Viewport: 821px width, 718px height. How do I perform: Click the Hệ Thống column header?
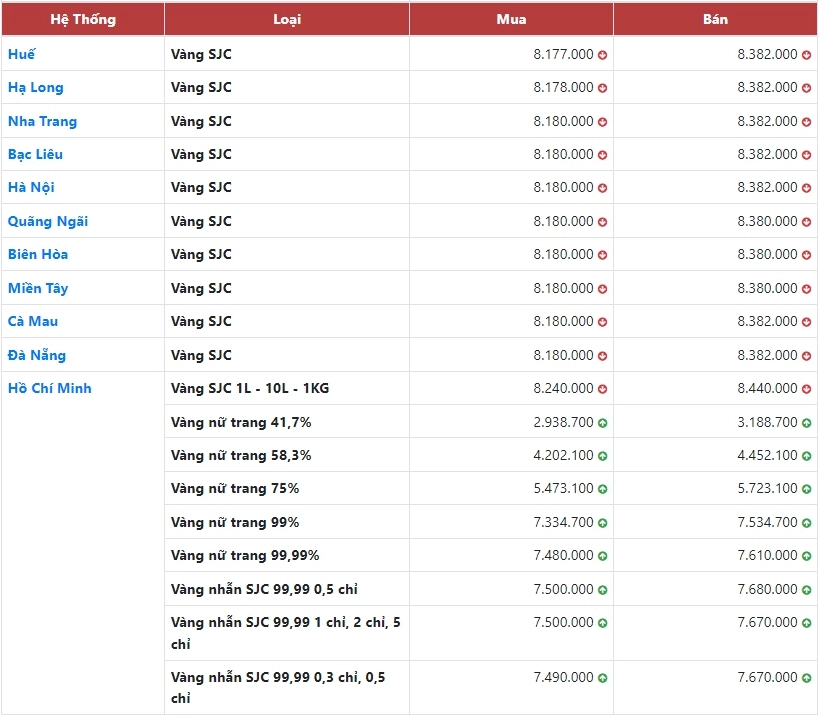point(83,19)
